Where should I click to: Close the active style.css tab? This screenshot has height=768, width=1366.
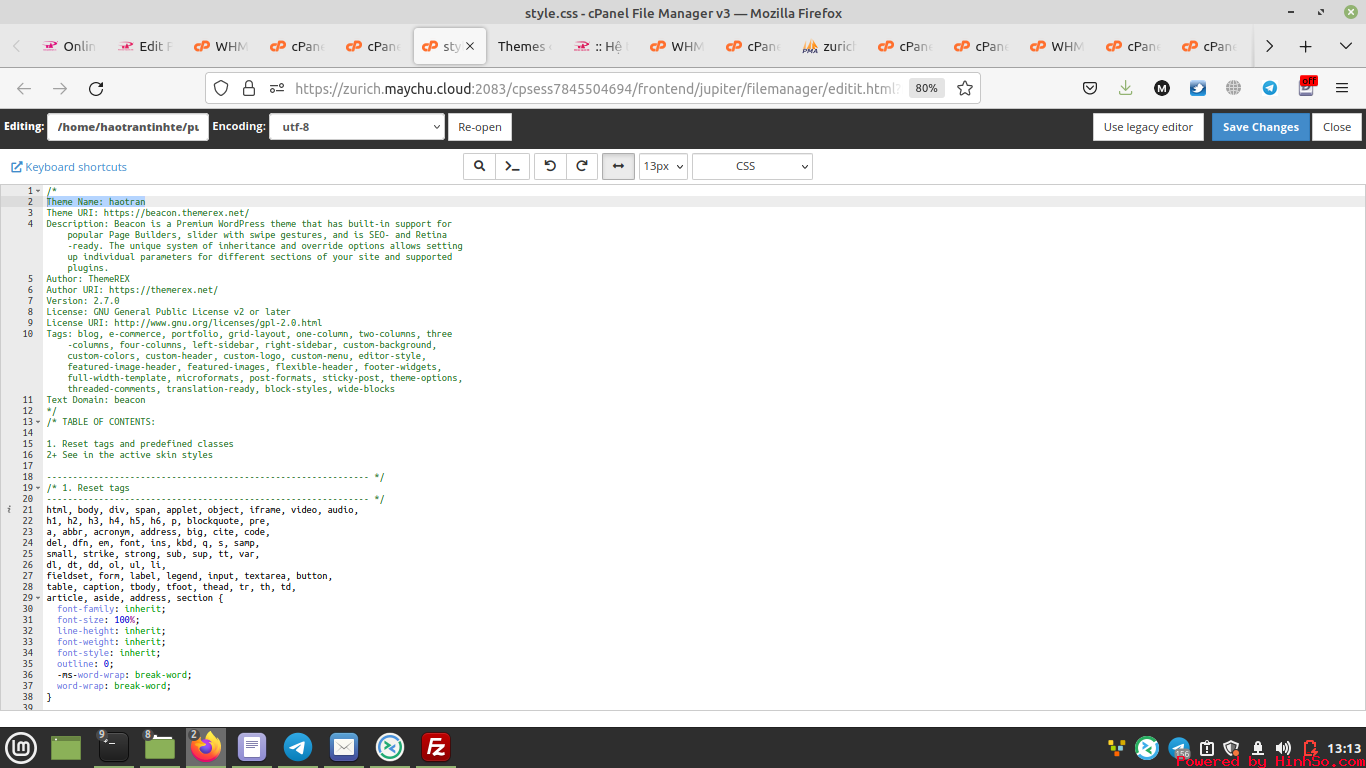tap(471, 46)
